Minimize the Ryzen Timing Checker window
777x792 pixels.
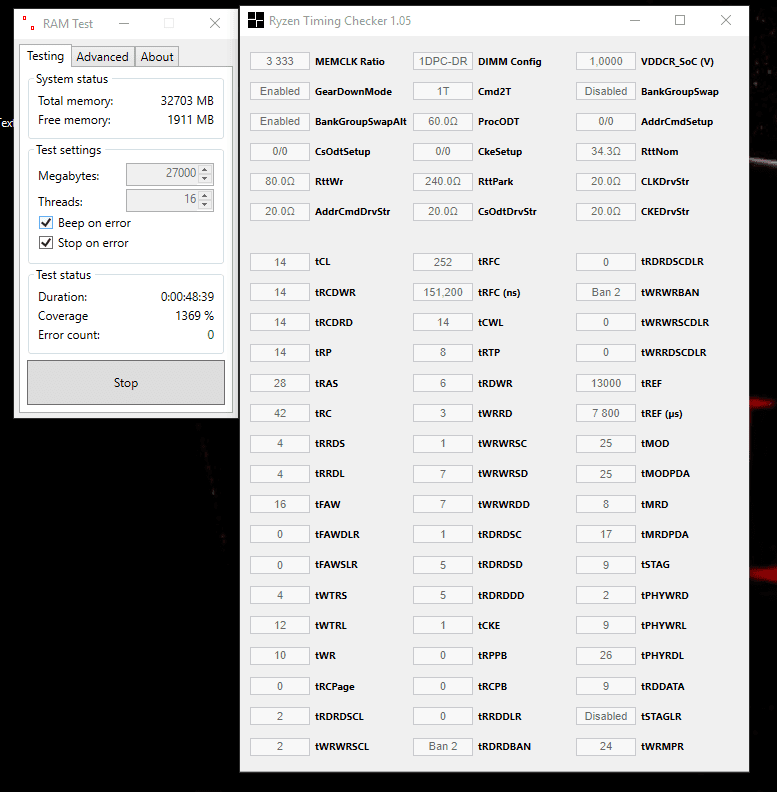click(x=635, y=20)
